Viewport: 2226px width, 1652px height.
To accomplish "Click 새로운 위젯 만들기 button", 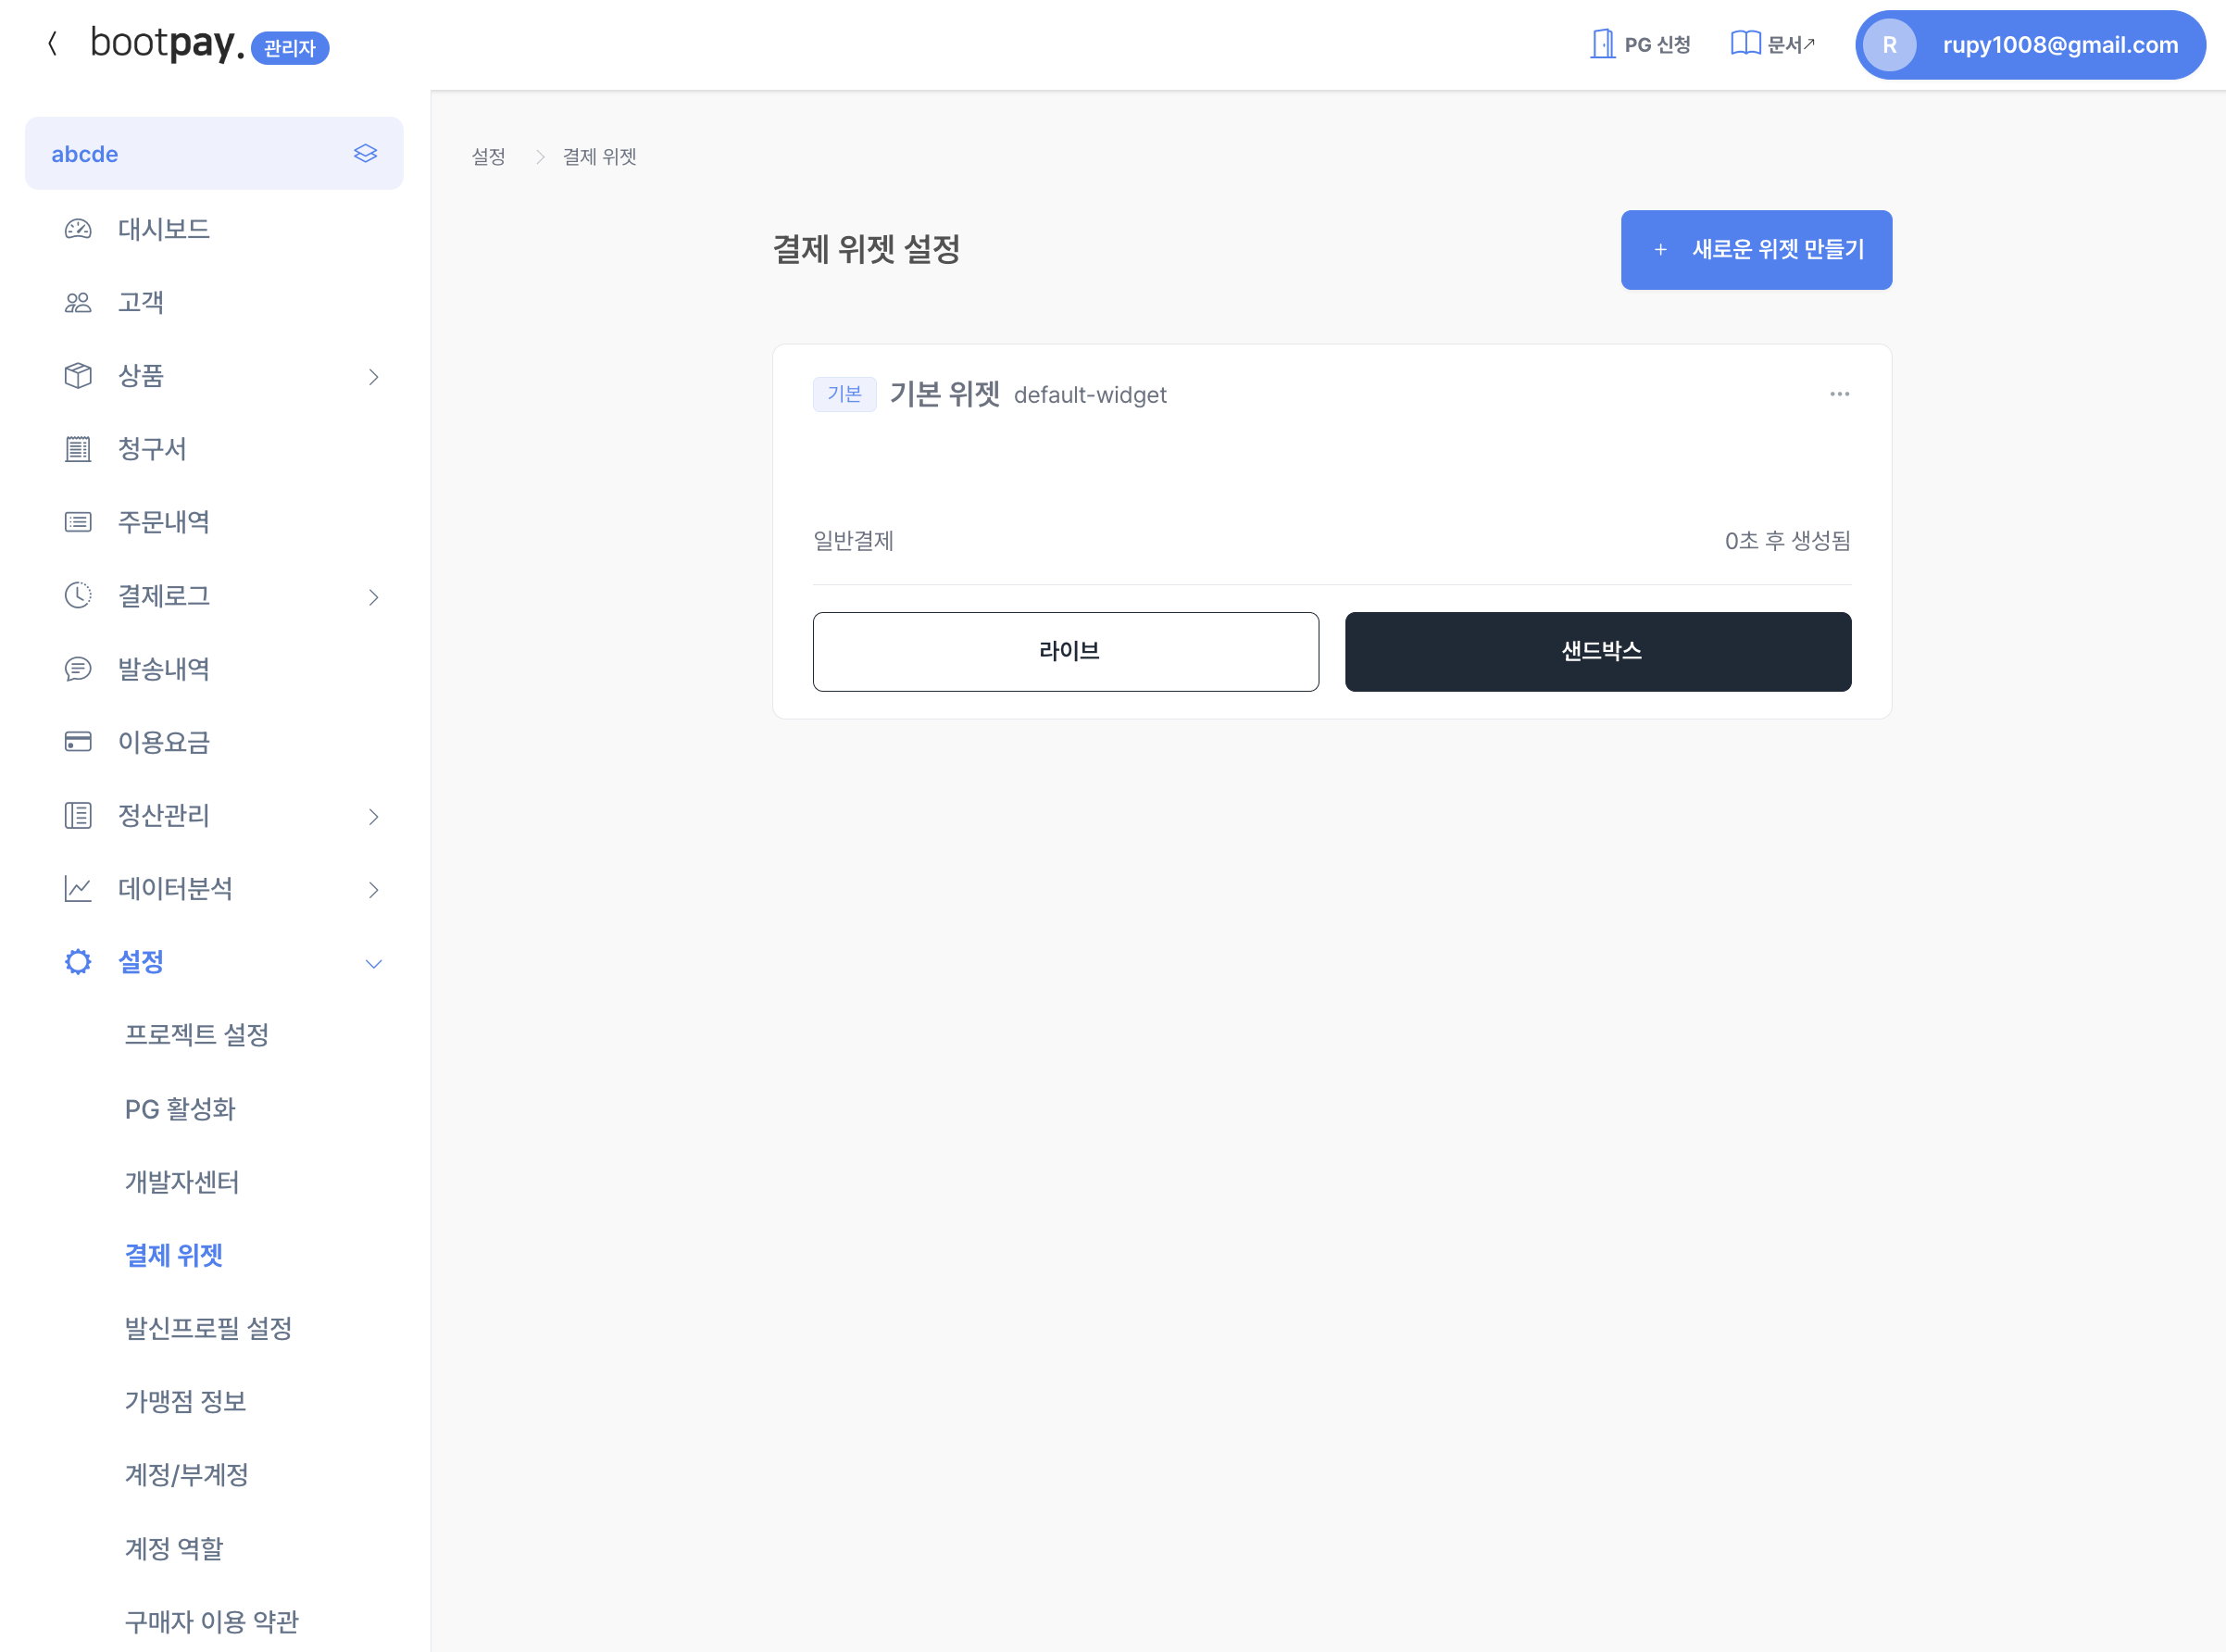I will [x=1756, y=250].
